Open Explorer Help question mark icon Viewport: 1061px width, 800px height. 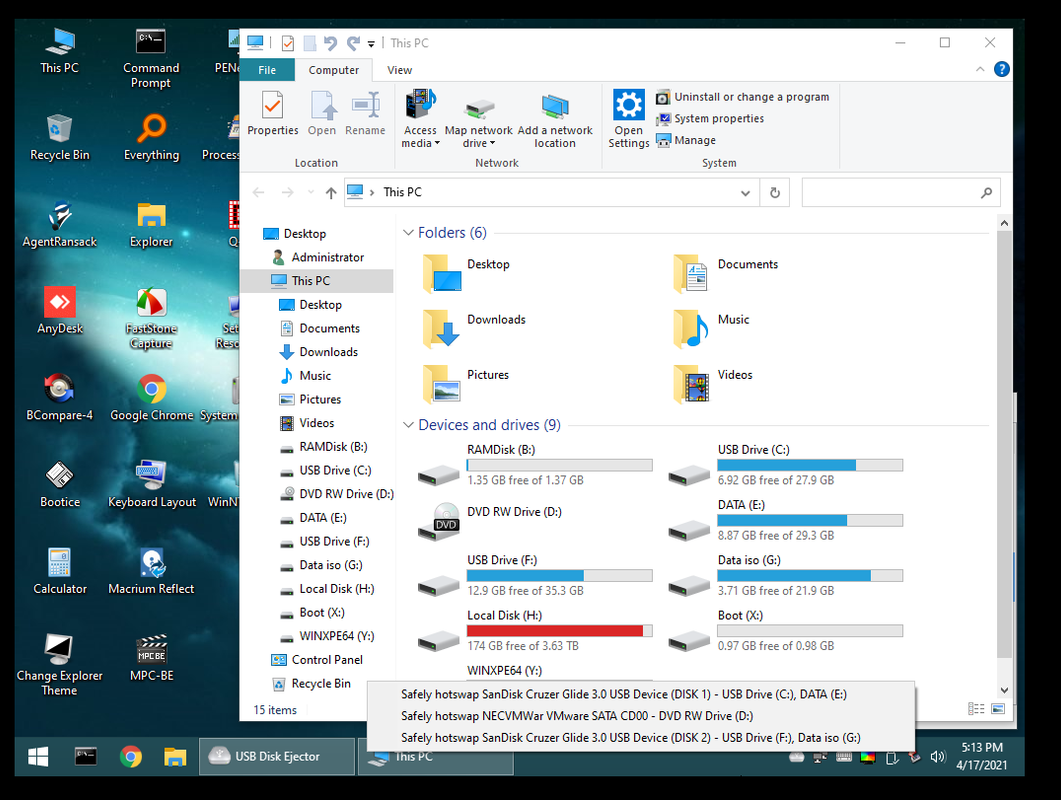[x=1001, y=69]
